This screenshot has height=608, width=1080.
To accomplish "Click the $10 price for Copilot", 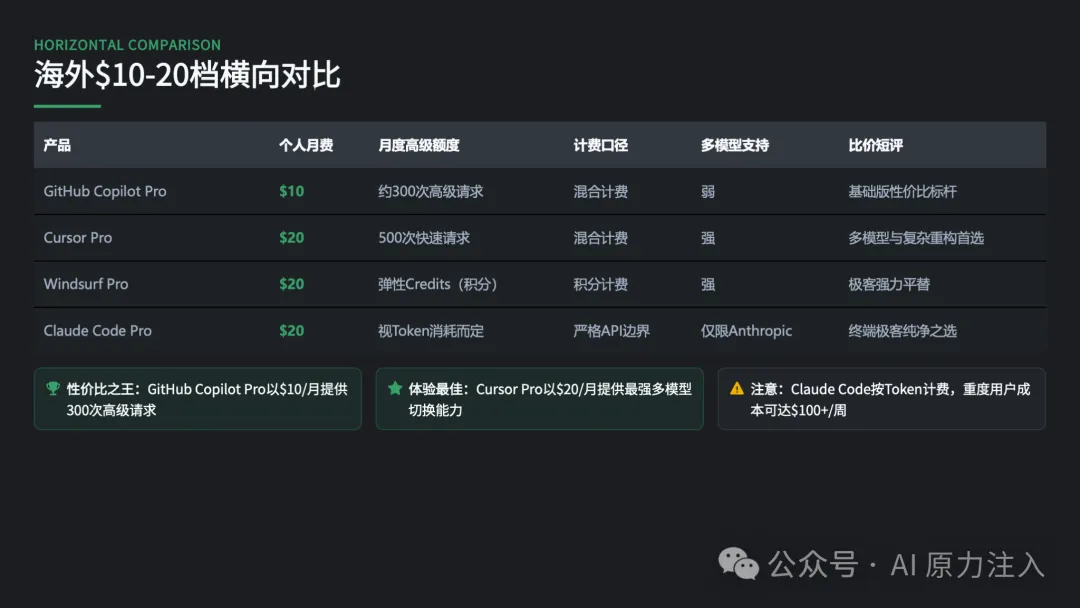I will [x=291, y=191].
